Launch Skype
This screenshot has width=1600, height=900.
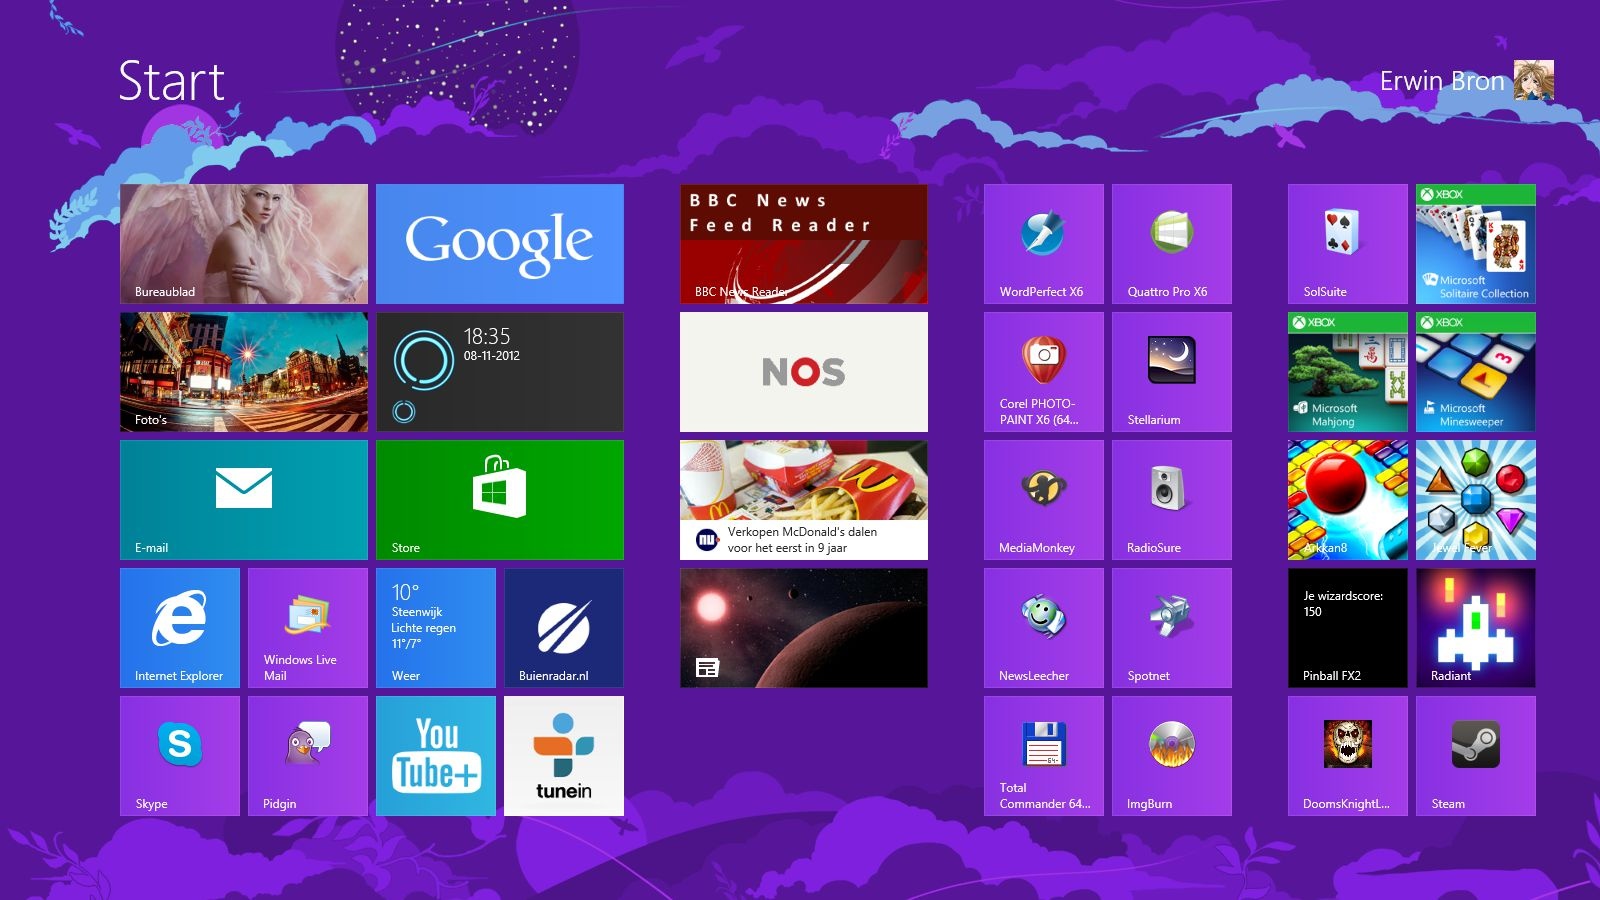(x=180, y=756)
